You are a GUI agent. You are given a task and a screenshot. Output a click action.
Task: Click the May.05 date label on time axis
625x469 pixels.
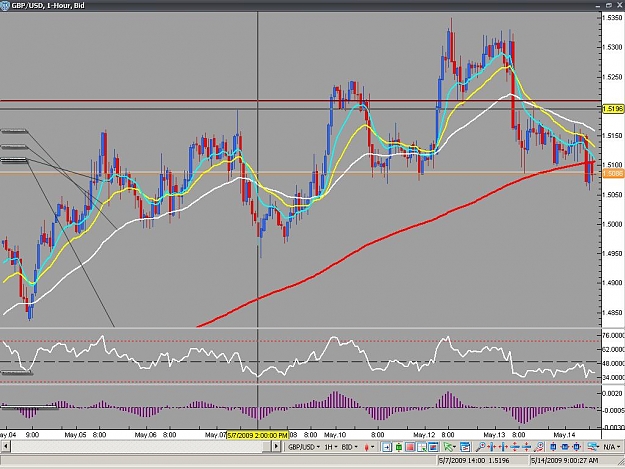coord(75,435)
